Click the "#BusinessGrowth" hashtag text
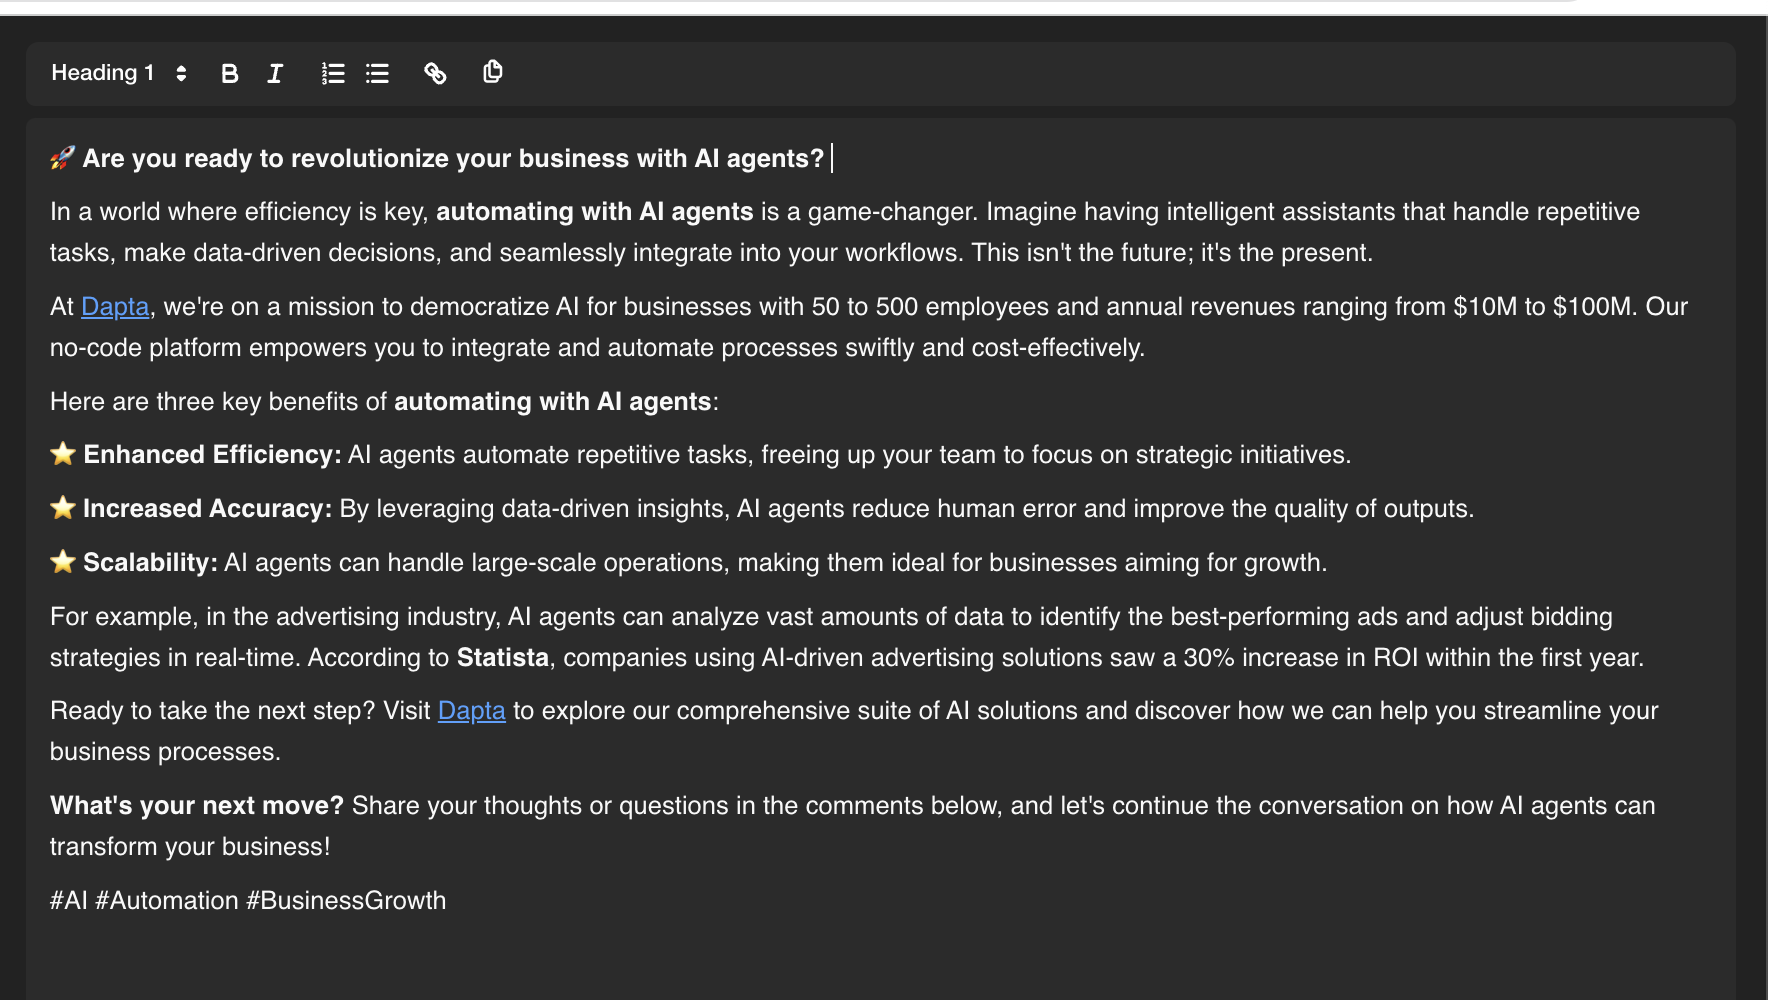 pos(346,901)
